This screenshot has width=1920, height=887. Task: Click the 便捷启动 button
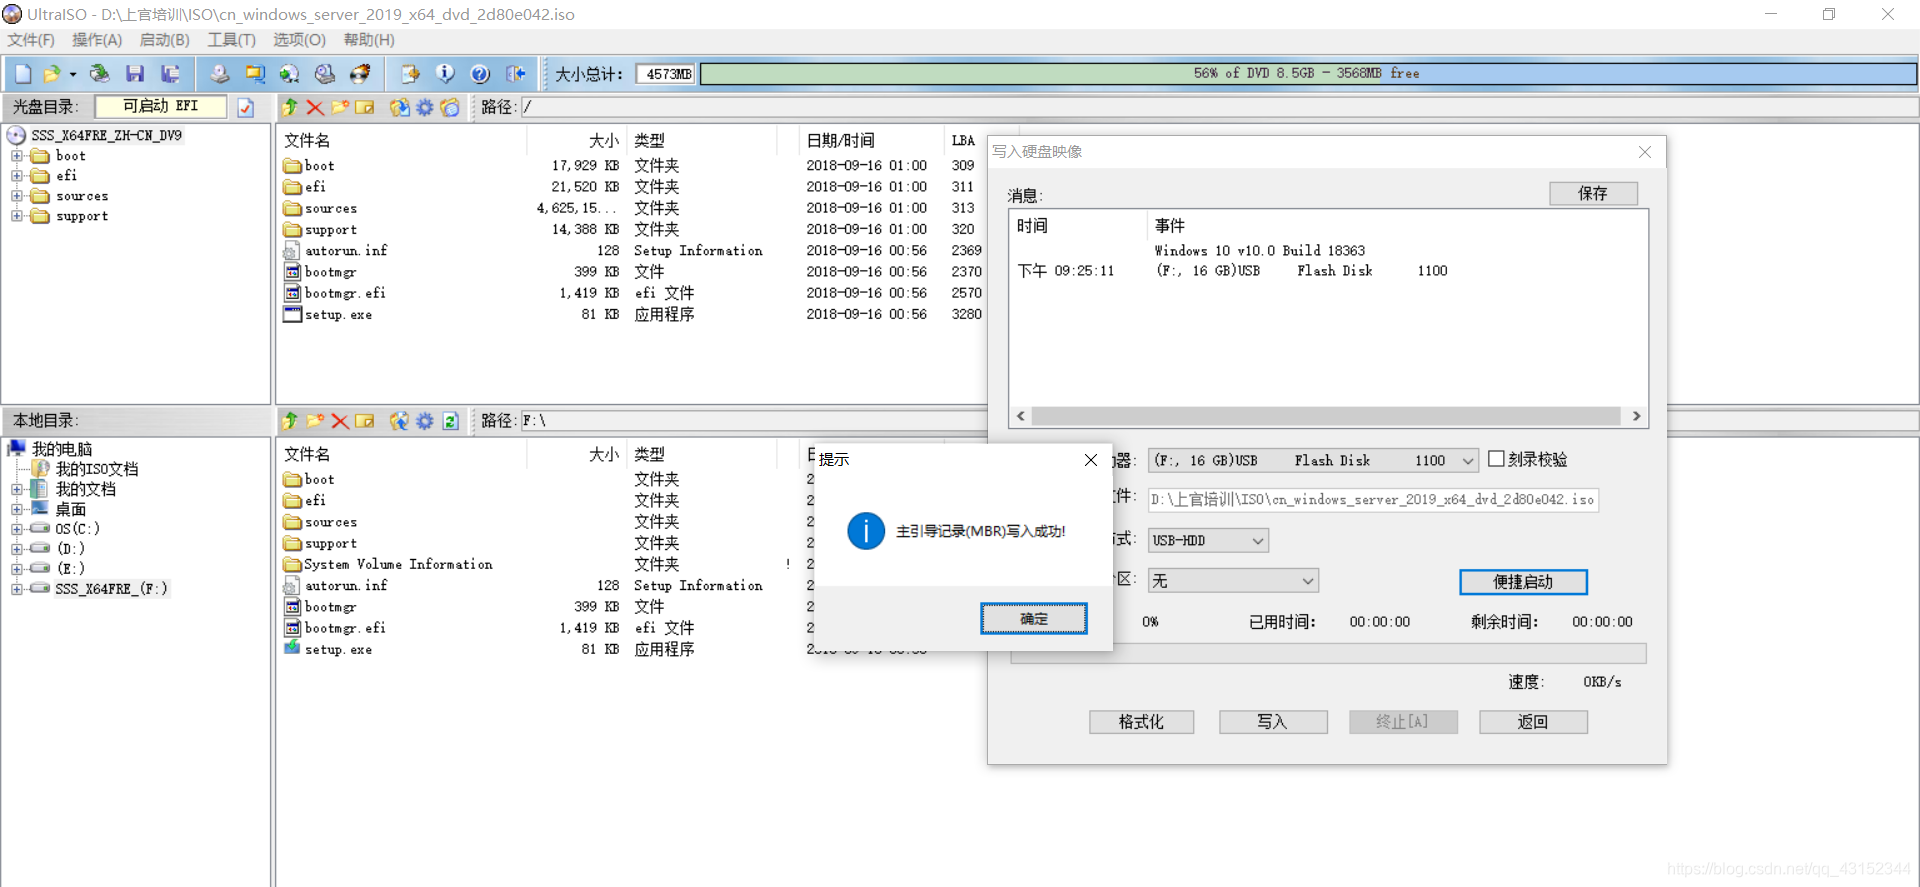1523,582
